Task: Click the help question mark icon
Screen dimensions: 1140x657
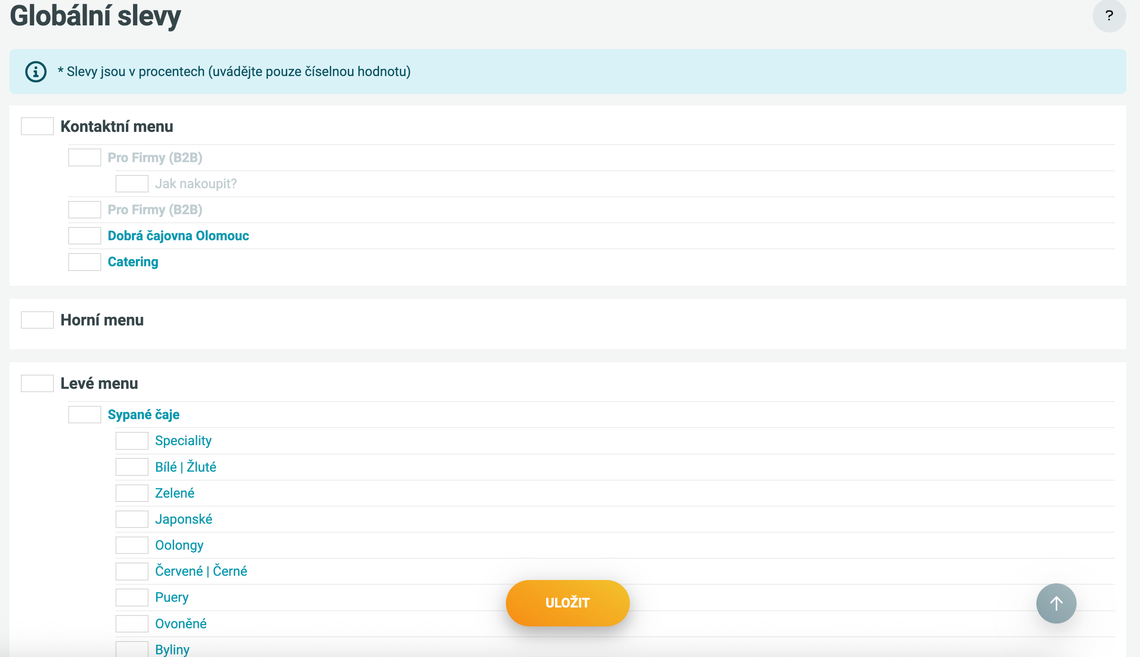Action: 1108,16
